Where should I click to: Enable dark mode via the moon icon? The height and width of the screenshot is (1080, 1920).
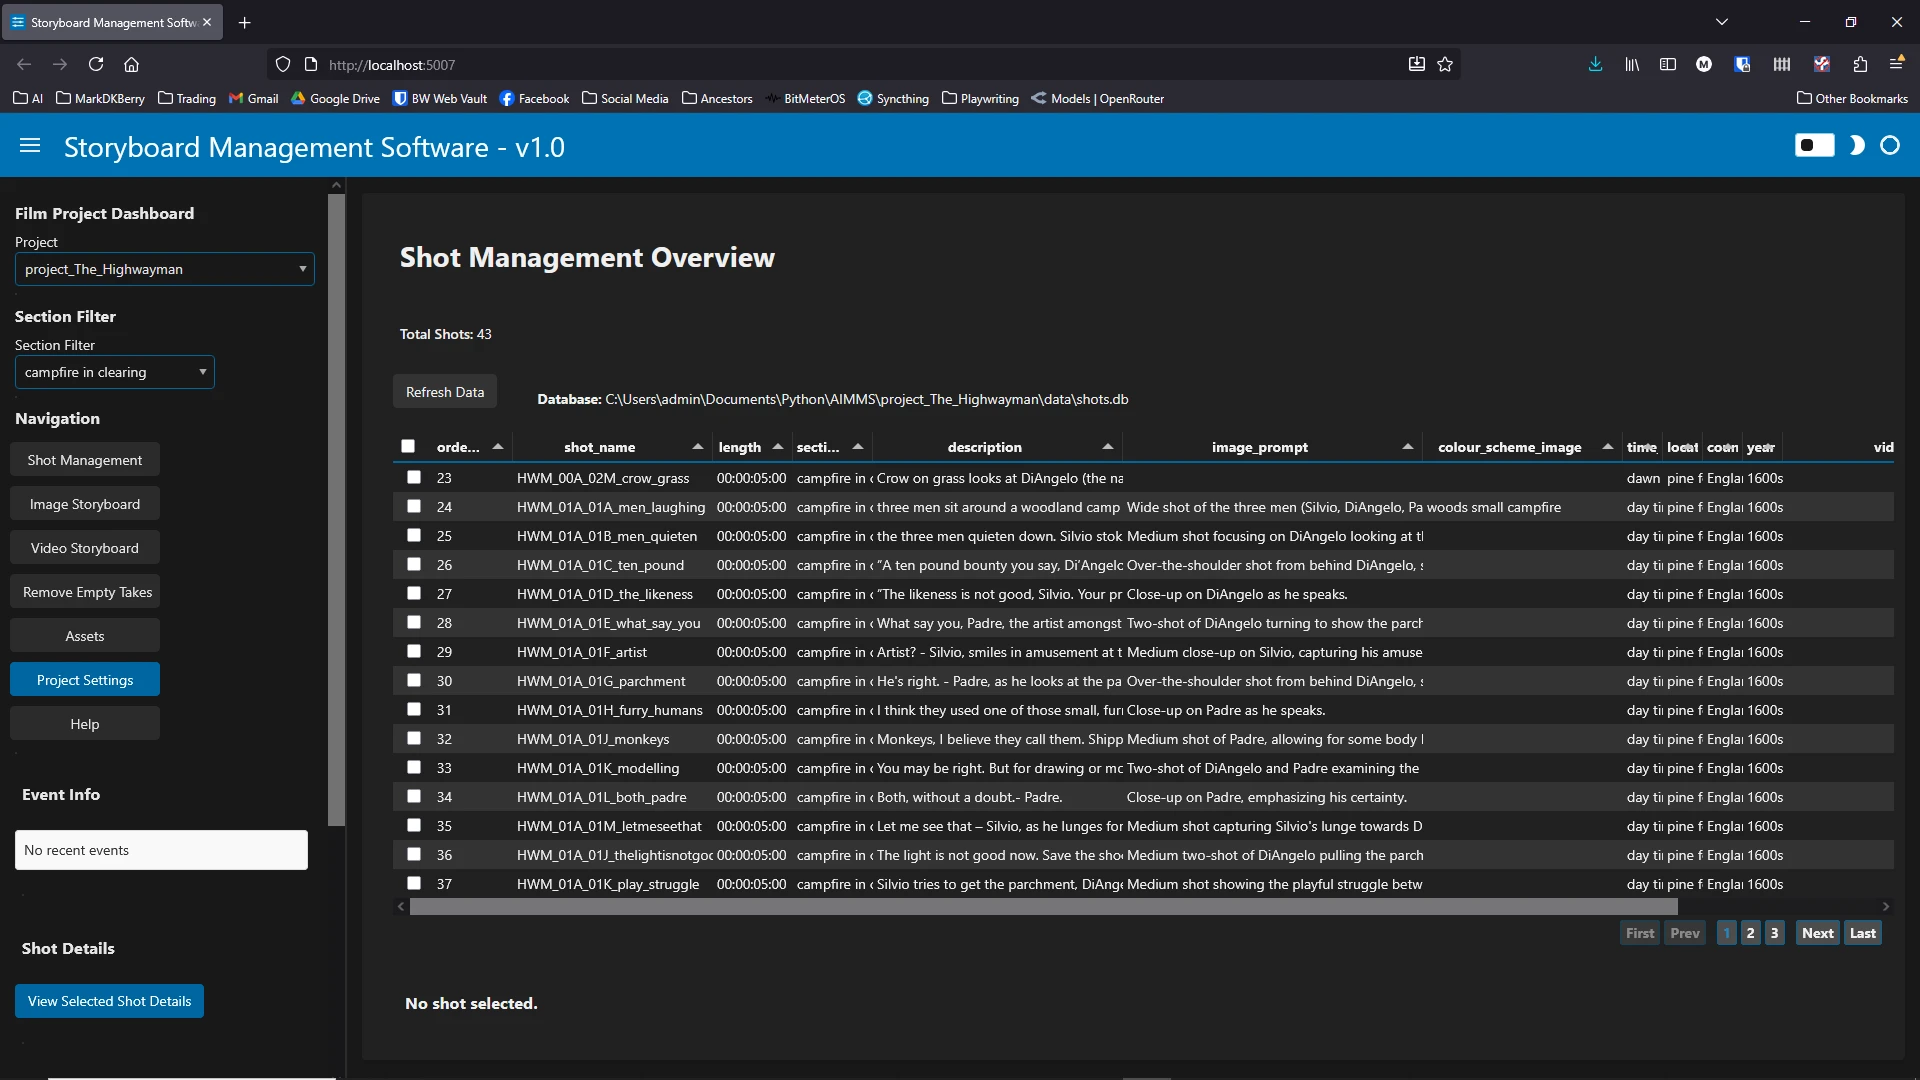[x=1856, y=145]
